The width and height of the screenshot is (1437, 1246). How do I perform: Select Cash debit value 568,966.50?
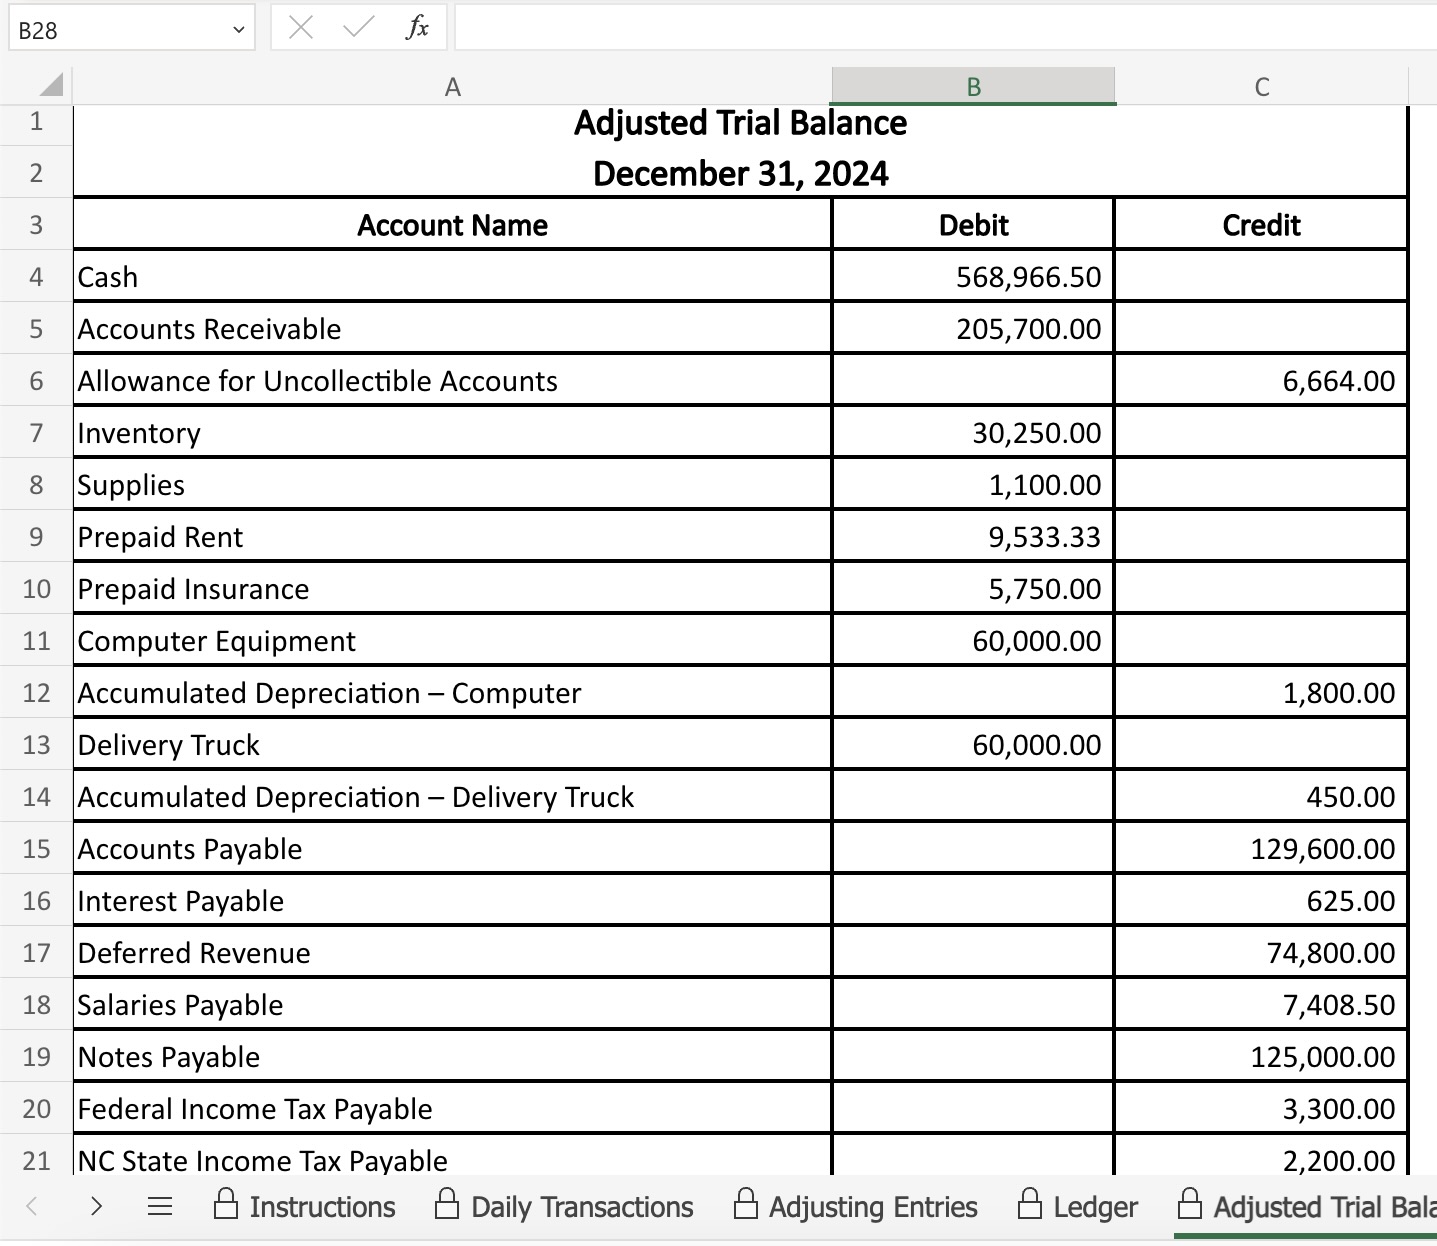pyautogui.click(x=973, y=277)
